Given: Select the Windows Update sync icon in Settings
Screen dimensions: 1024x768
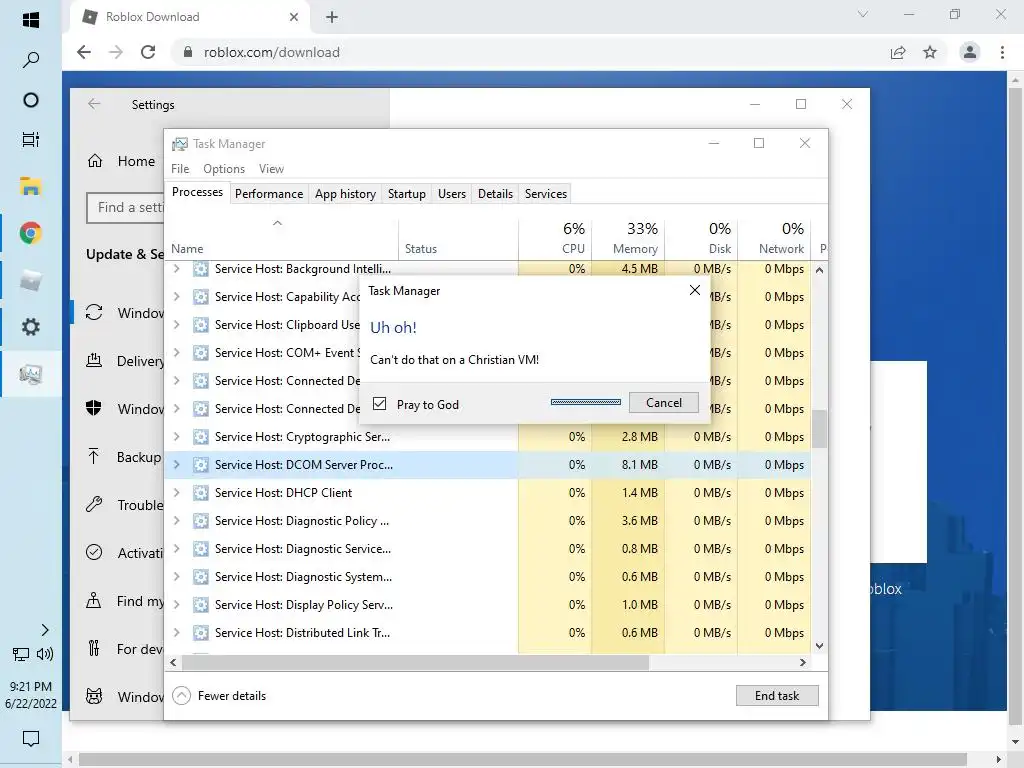Looking at the screenshot, I should click(x=94, y=313).
